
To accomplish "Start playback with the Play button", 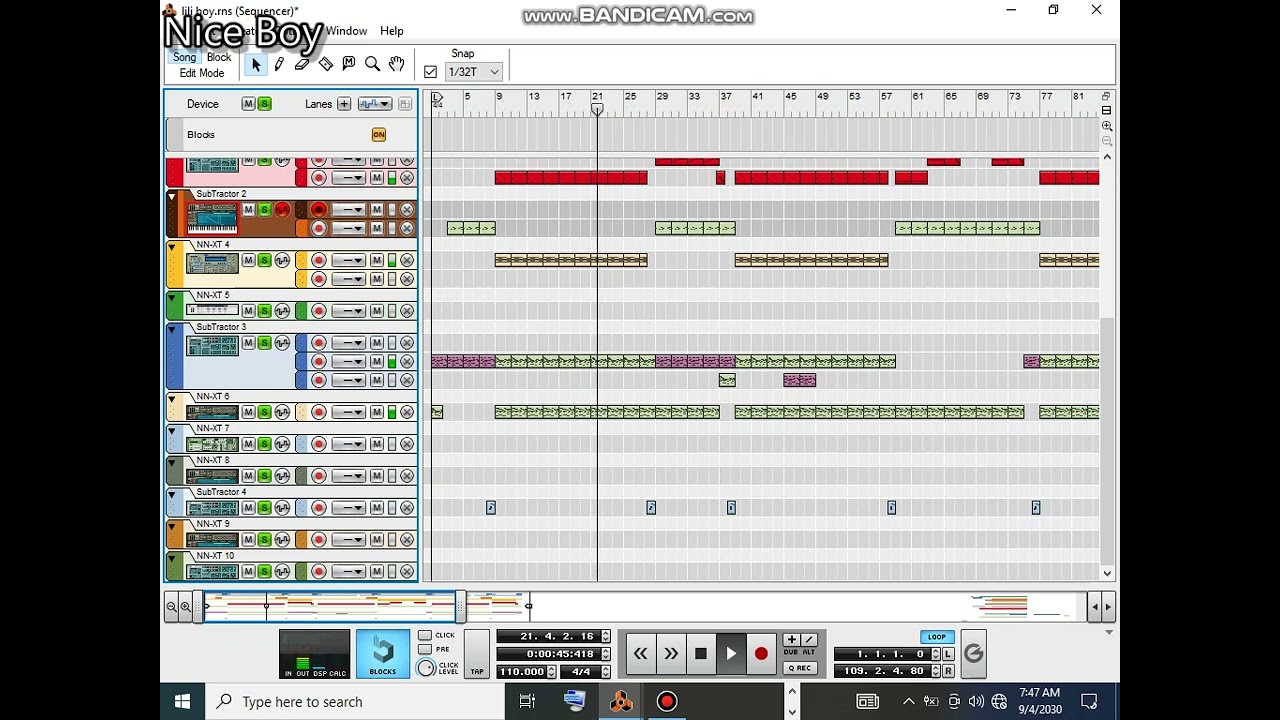I will [x=731, y=654].
